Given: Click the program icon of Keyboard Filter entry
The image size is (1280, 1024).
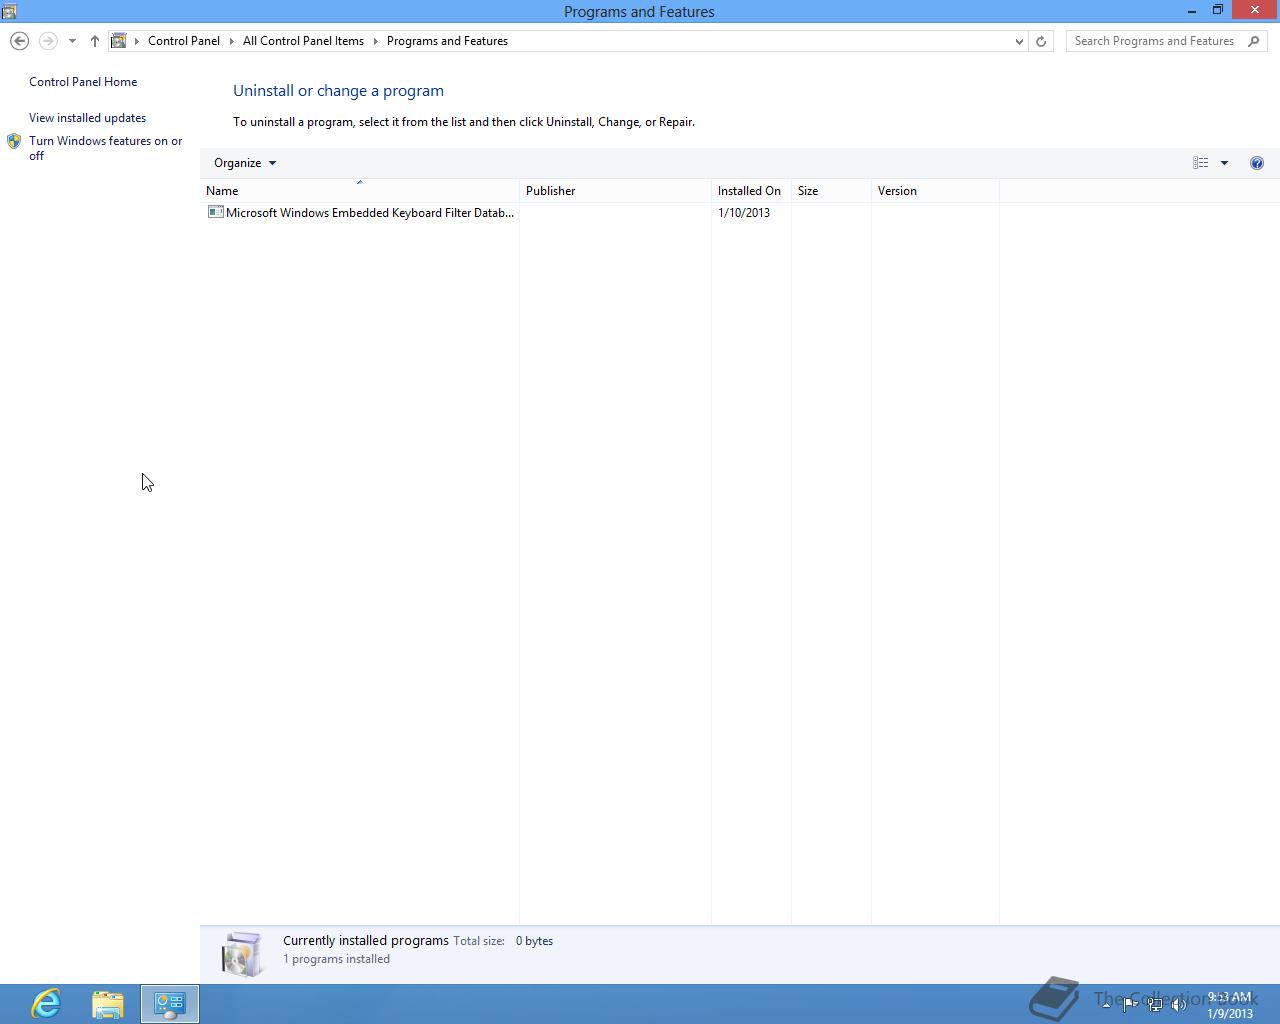Looking at the screenshot, I should [x=215, y=212].
